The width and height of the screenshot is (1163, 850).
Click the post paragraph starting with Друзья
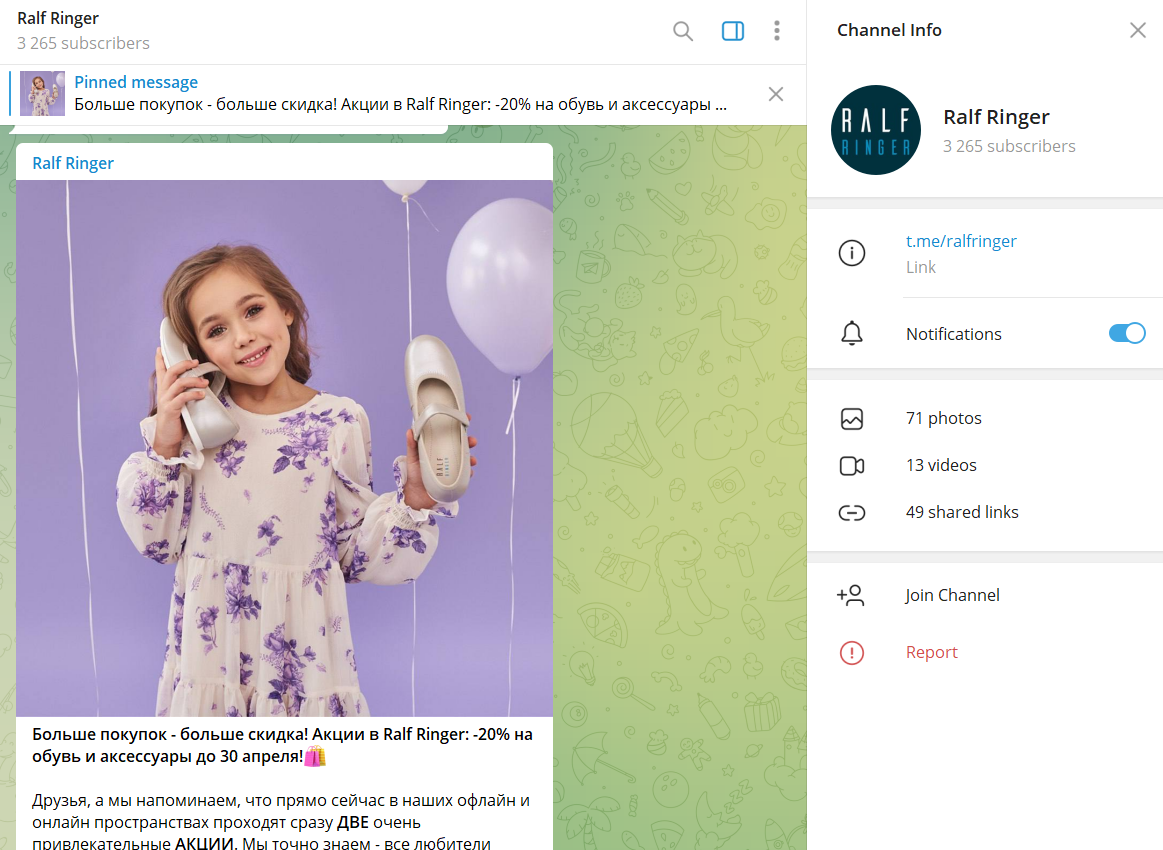tap(281, 822)
